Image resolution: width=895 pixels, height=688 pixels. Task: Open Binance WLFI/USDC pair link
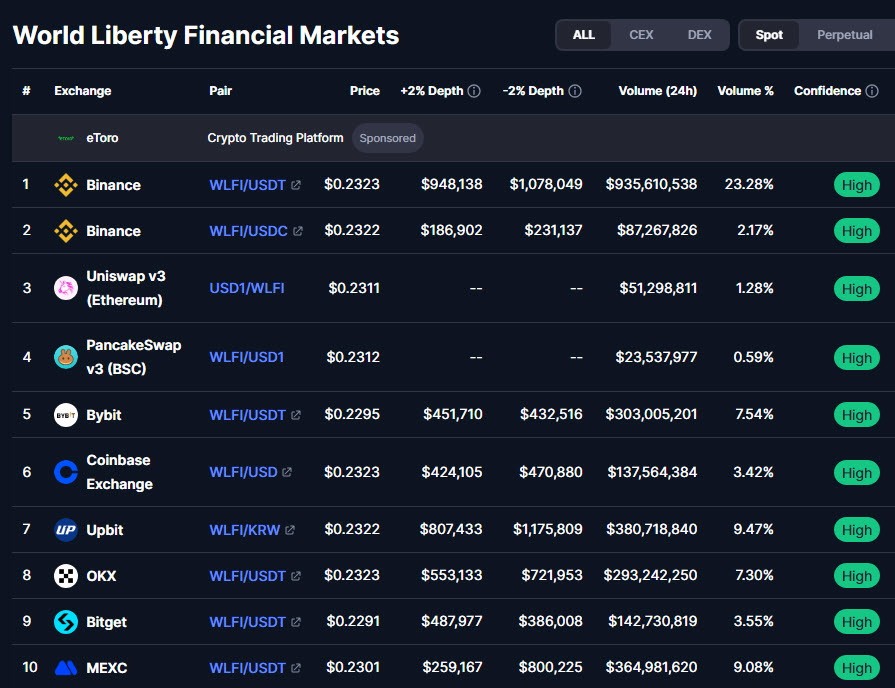pos(248,231)
